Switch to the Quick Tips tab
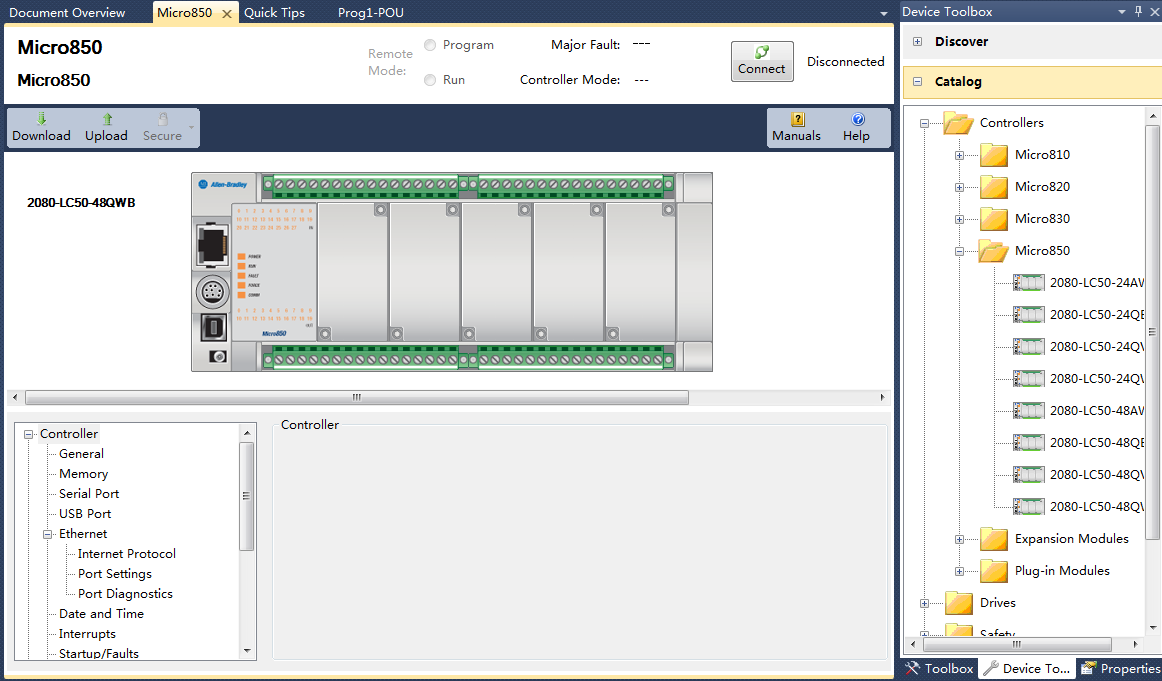Screen dimensions: 1162x681 [274, 13]
